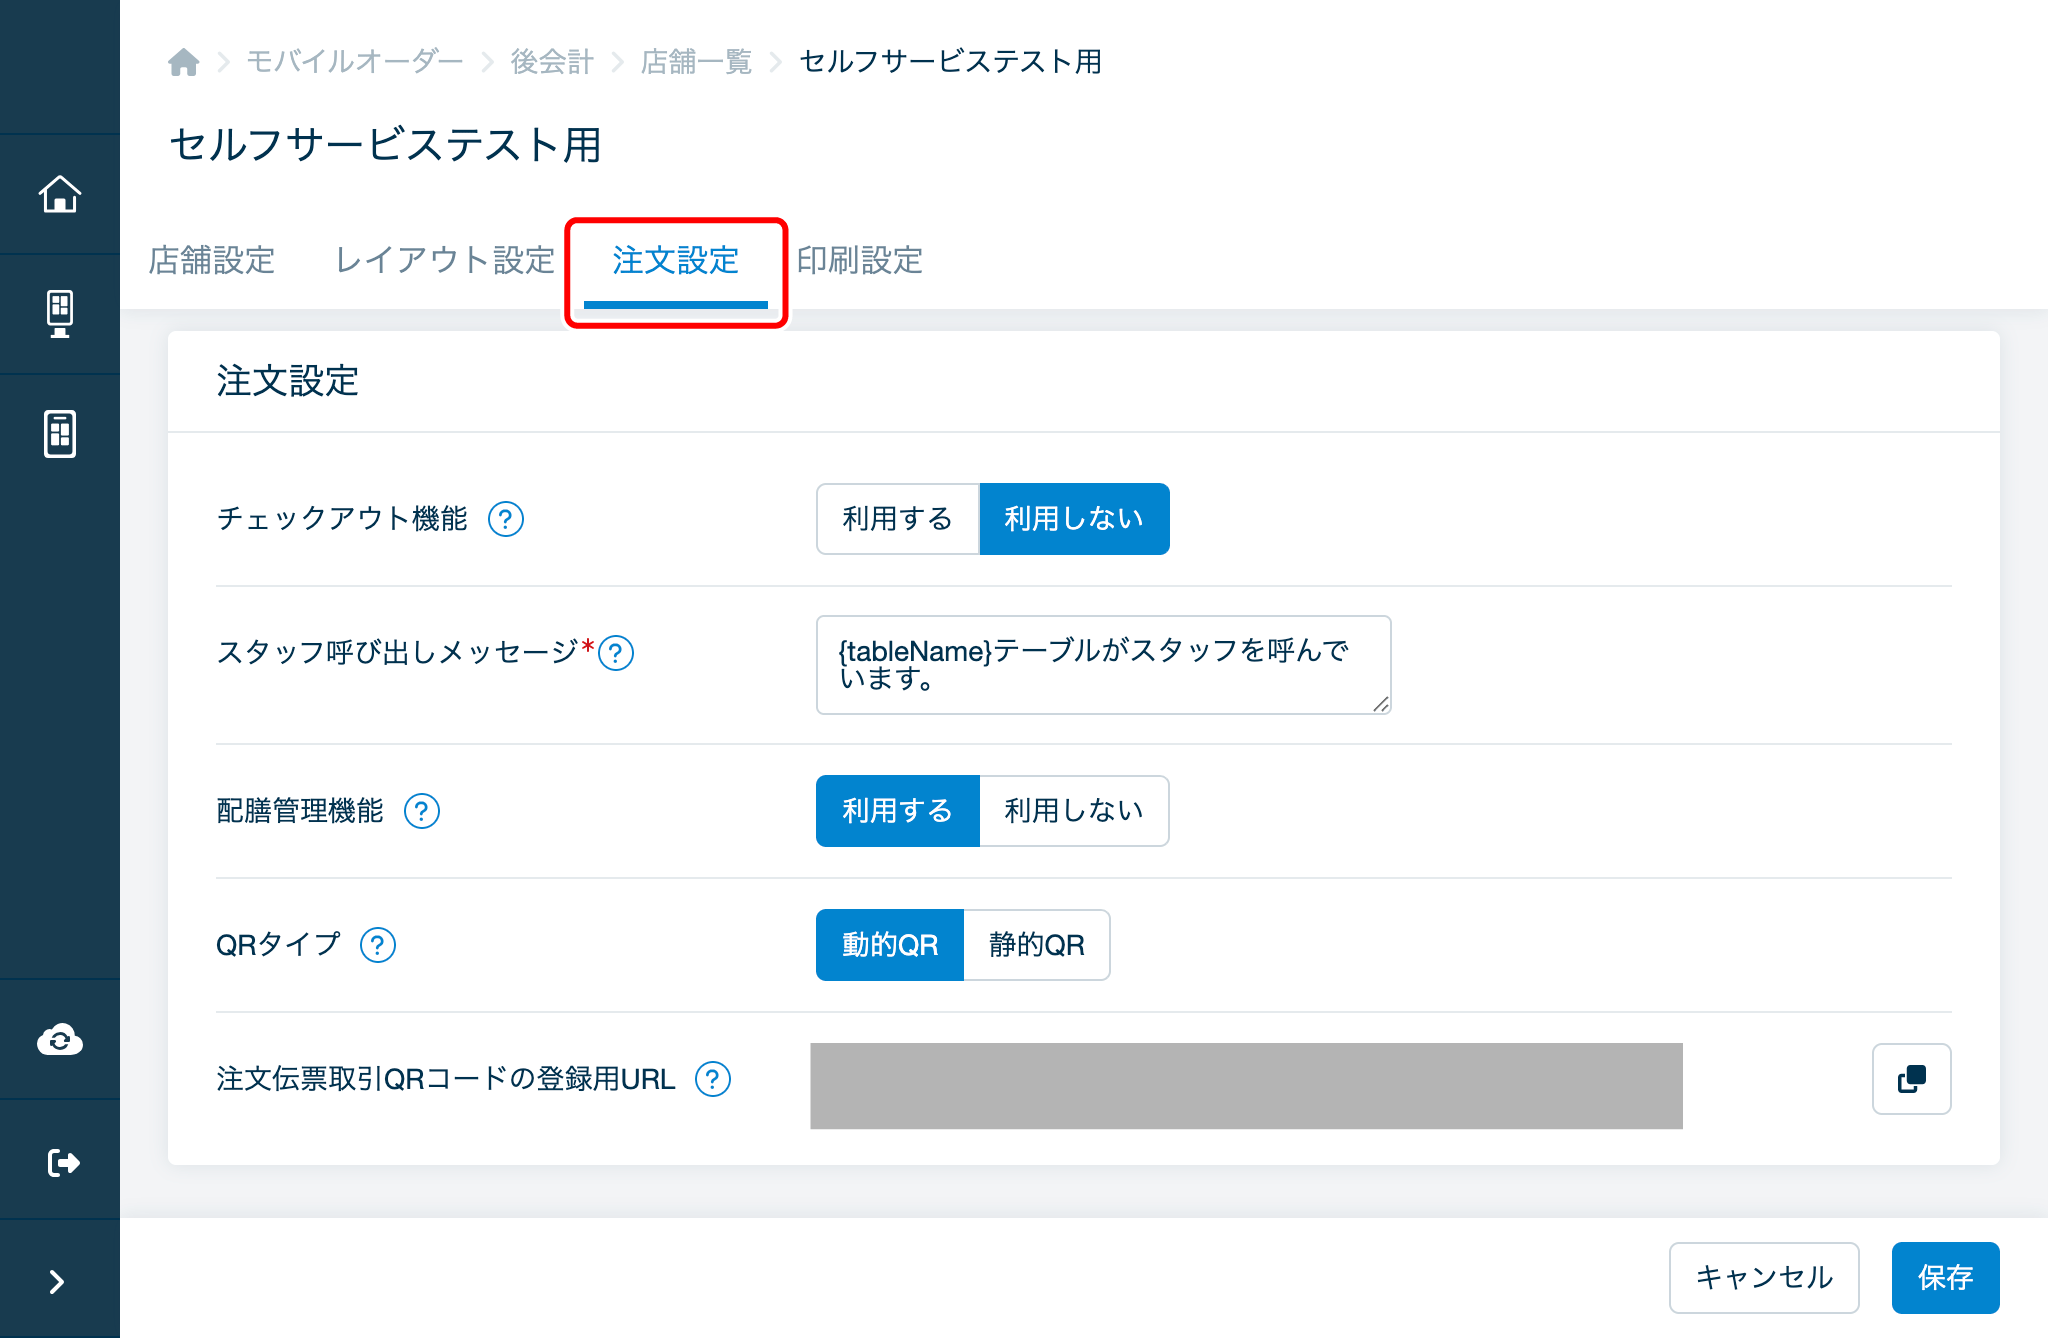Open the 印刷設定 tab

coord(859,260)
